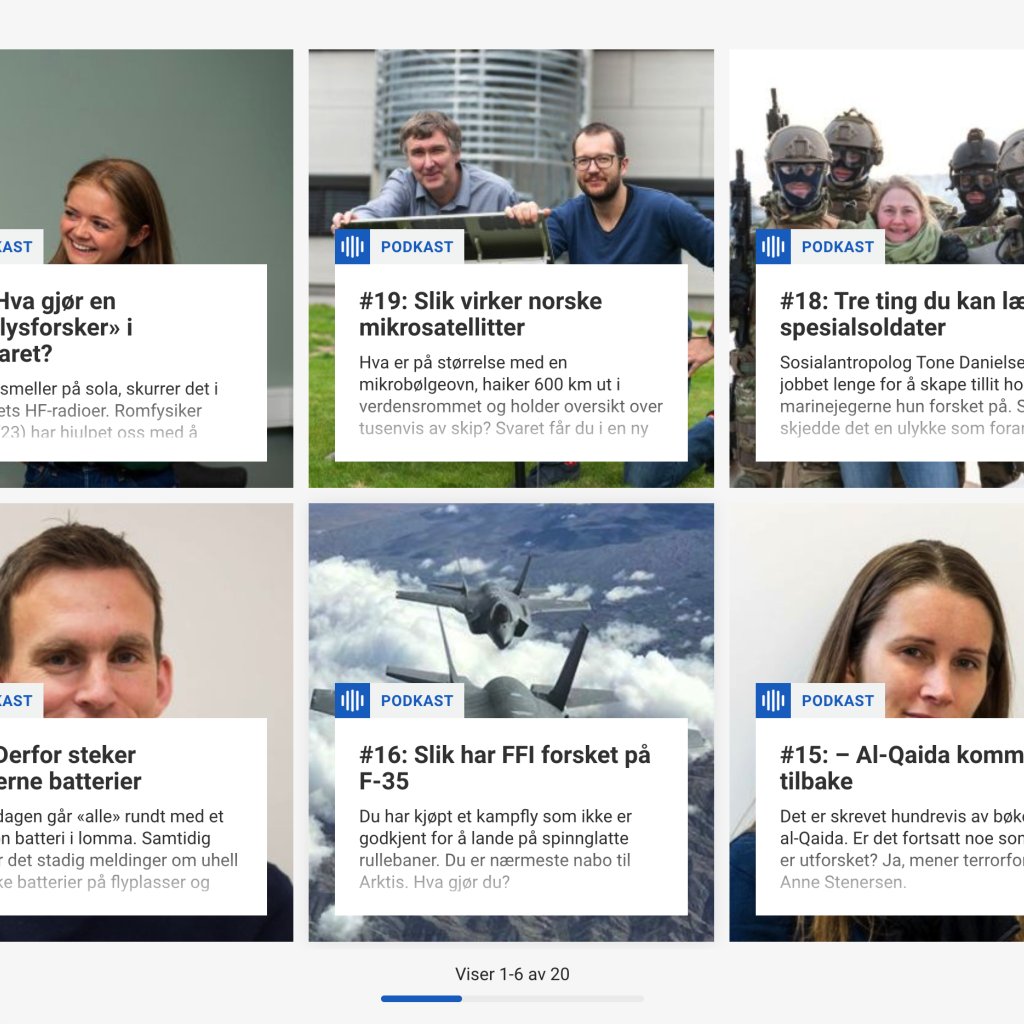The height and width of the screenshot is (1024, 1024).
Task: Select the PODKAST label on the spesialsoldater card
Action: pos(838,247)
